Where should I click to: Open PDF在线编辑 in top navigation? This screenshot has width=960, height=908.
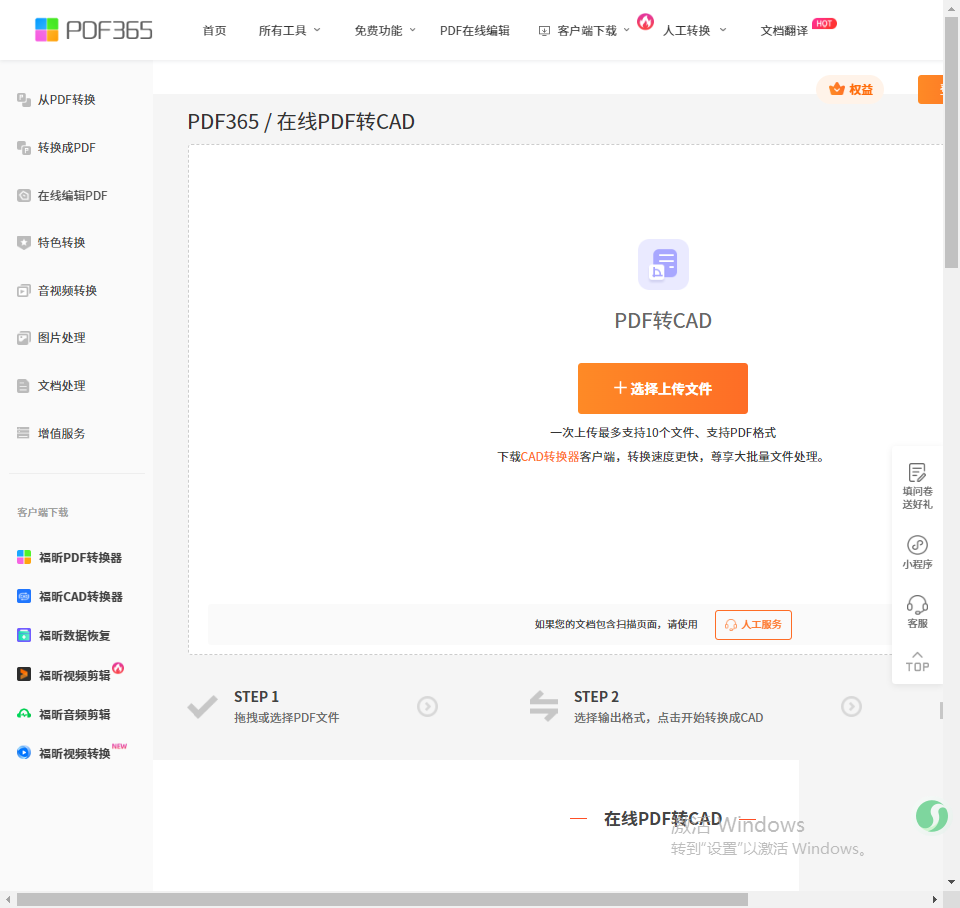click(474, 31)
